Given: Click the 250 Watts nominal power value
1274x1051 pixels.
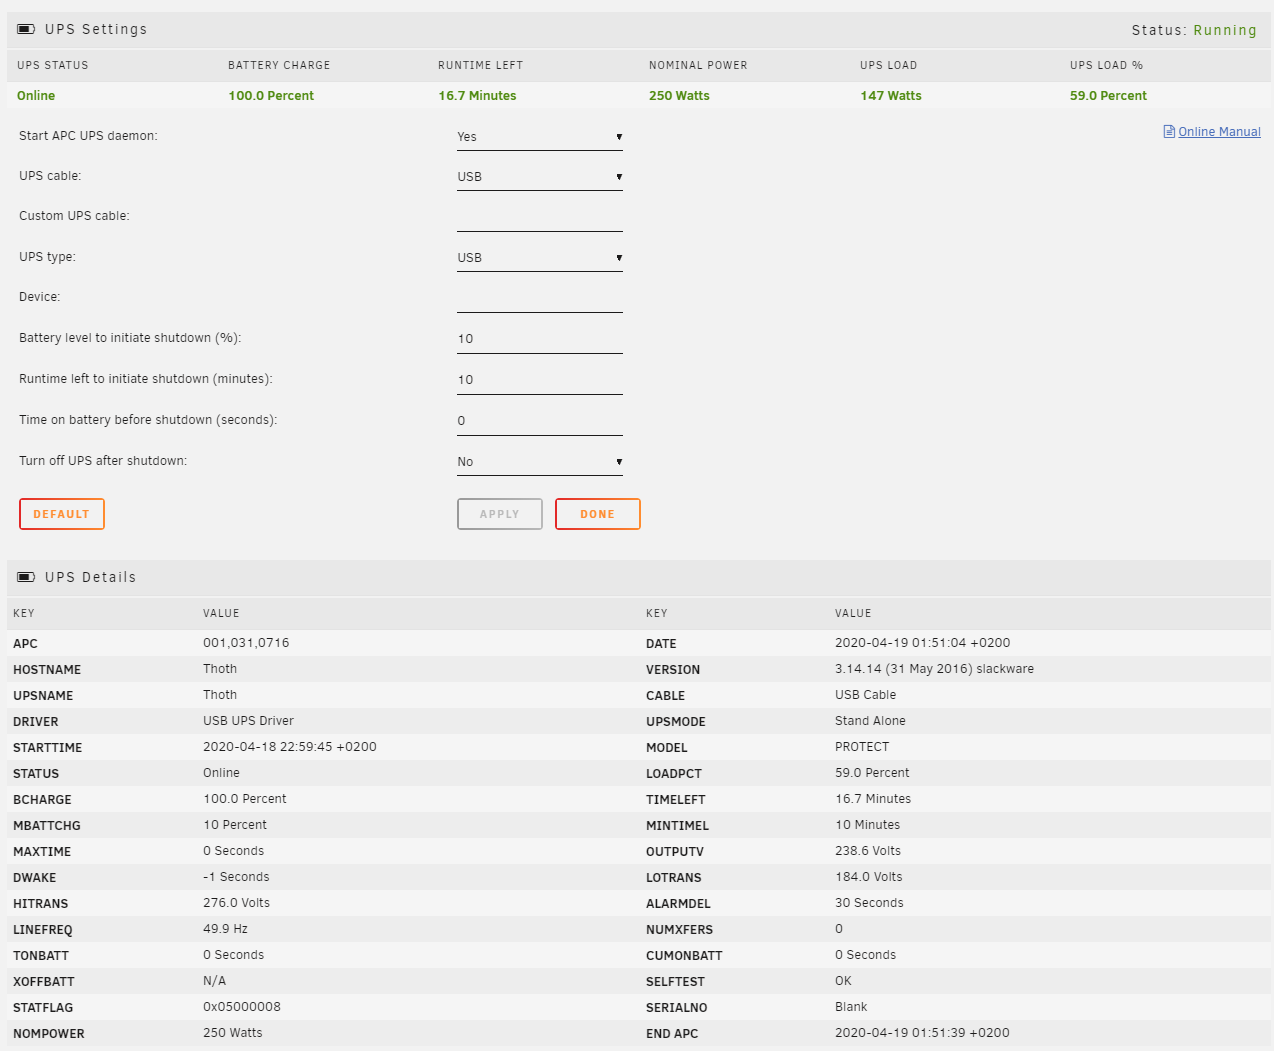Looking at the screenshot, I should pos(679,96).
